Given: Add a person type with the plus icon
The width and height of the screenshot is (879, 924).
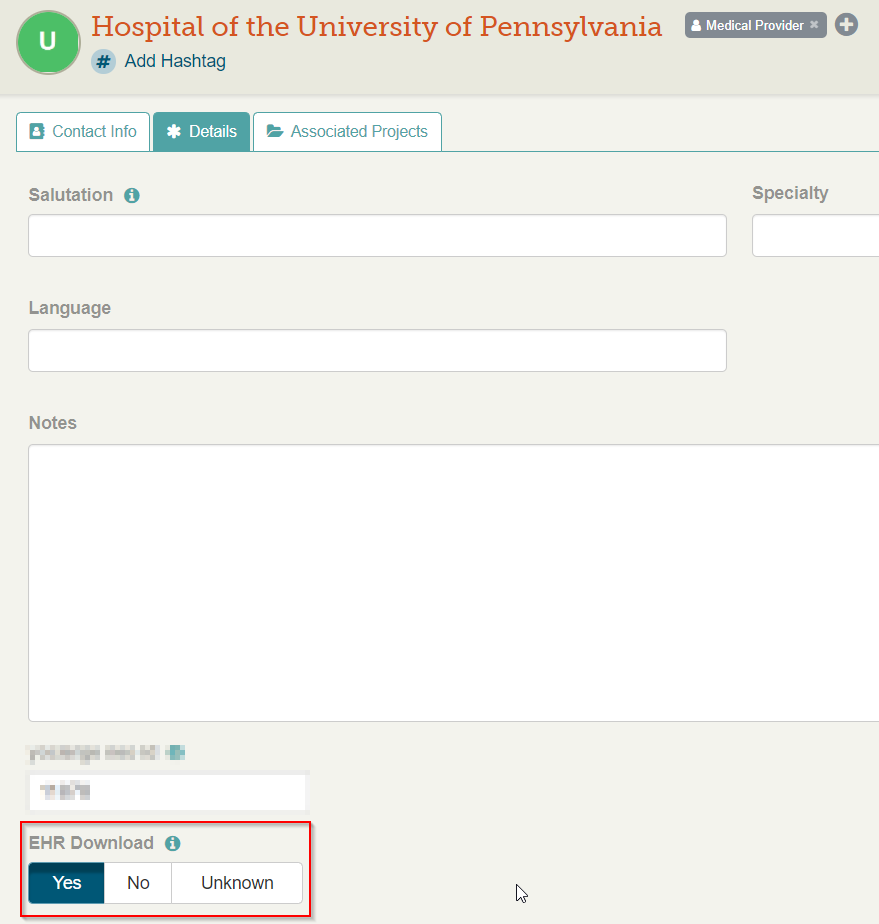Looking at the screenshot, I should coord(847,25).
